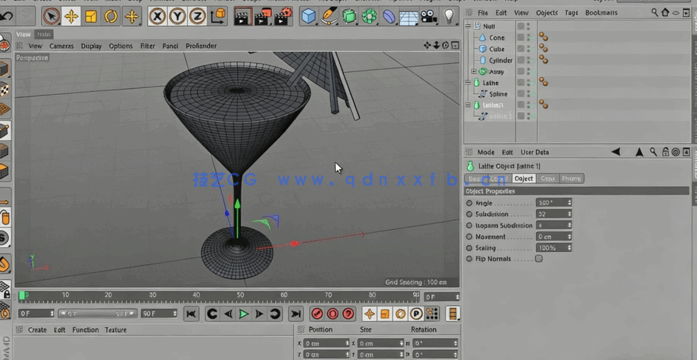Click the Phong tag on Cone
The height and width of the screenshot is (360, 697).
[x=543, y=37]
